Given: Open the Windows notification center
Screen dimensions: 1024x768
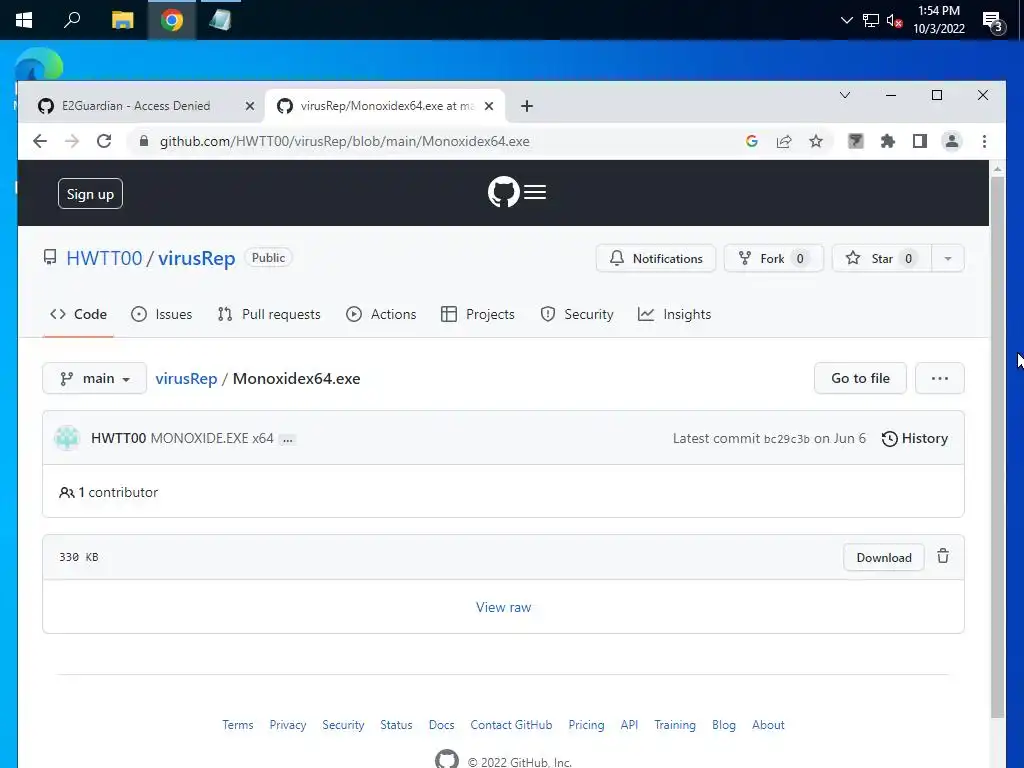Looking at the screenshot, I should click(993, 22).
